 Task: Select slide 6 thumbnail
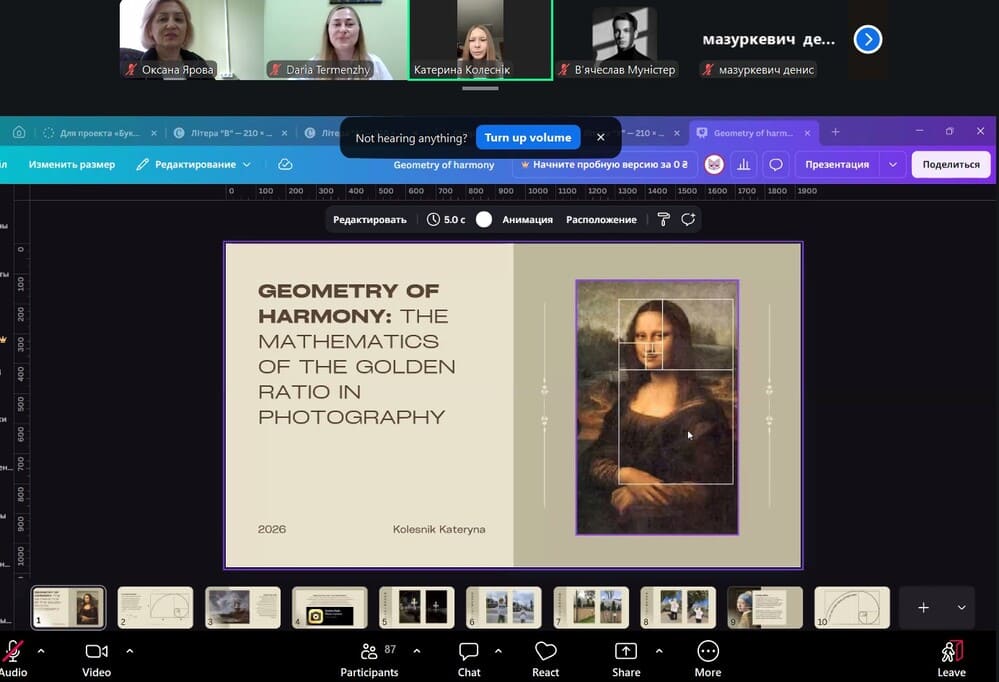503,607
